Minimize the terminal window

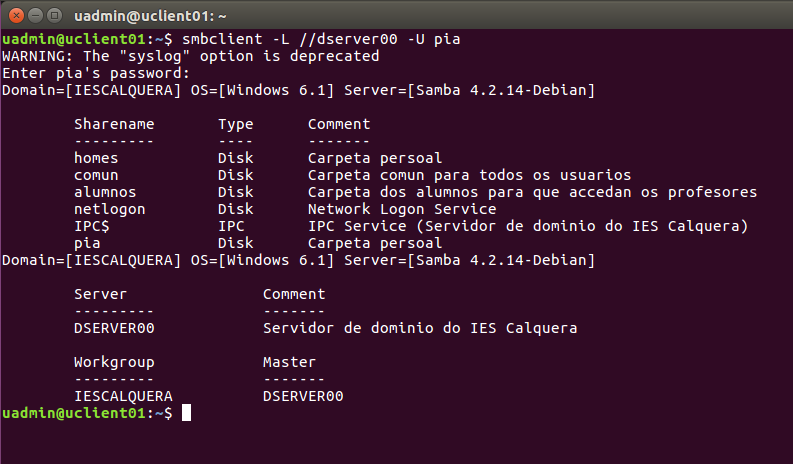tap(35, 16)
